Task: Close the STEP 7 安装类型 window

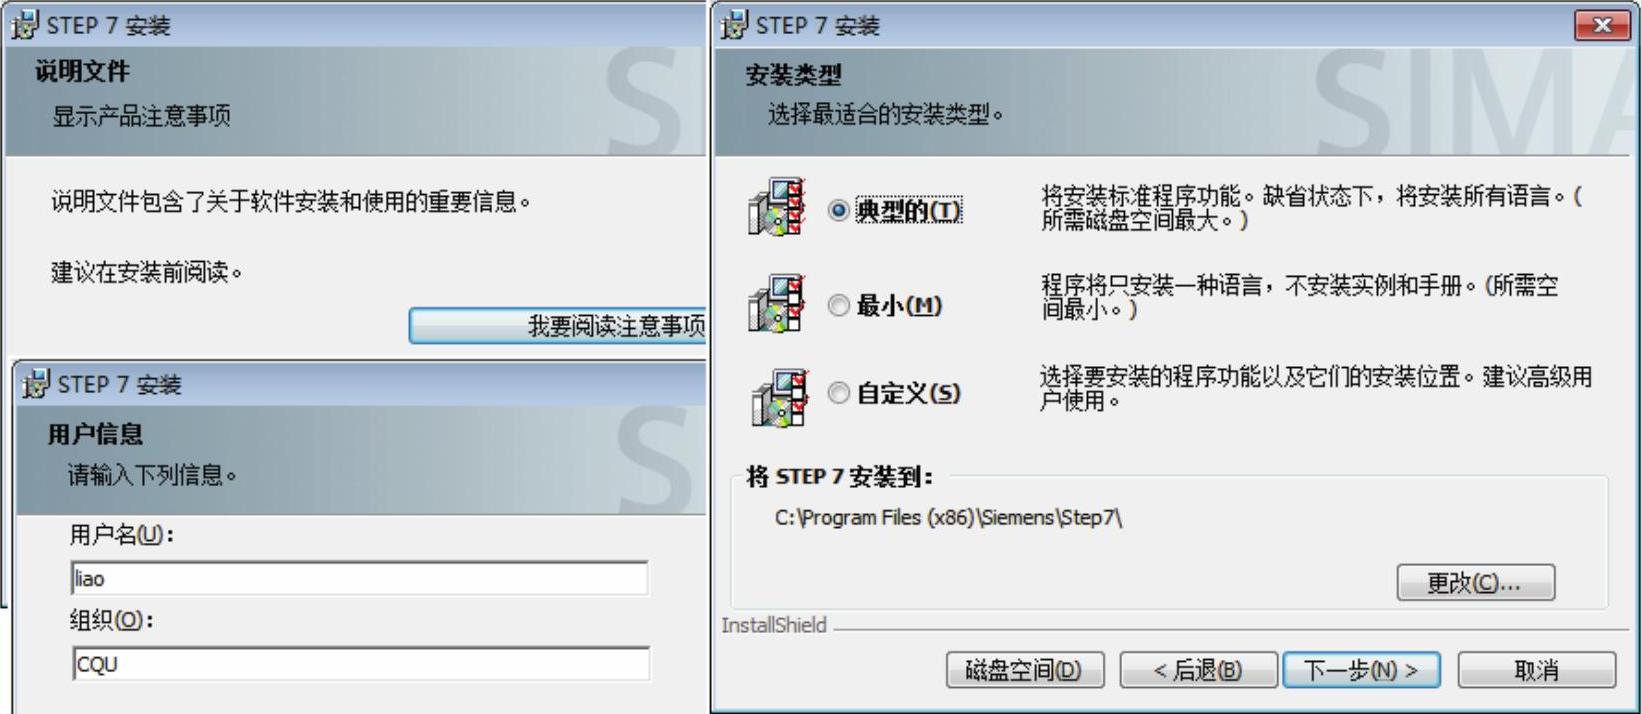Action: point(1602,25)
